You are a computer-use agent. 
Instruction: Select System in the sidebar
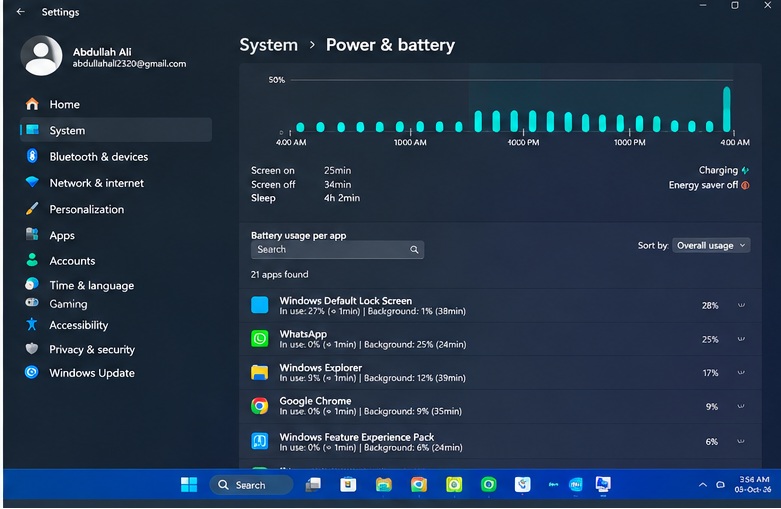coord(116,130)
